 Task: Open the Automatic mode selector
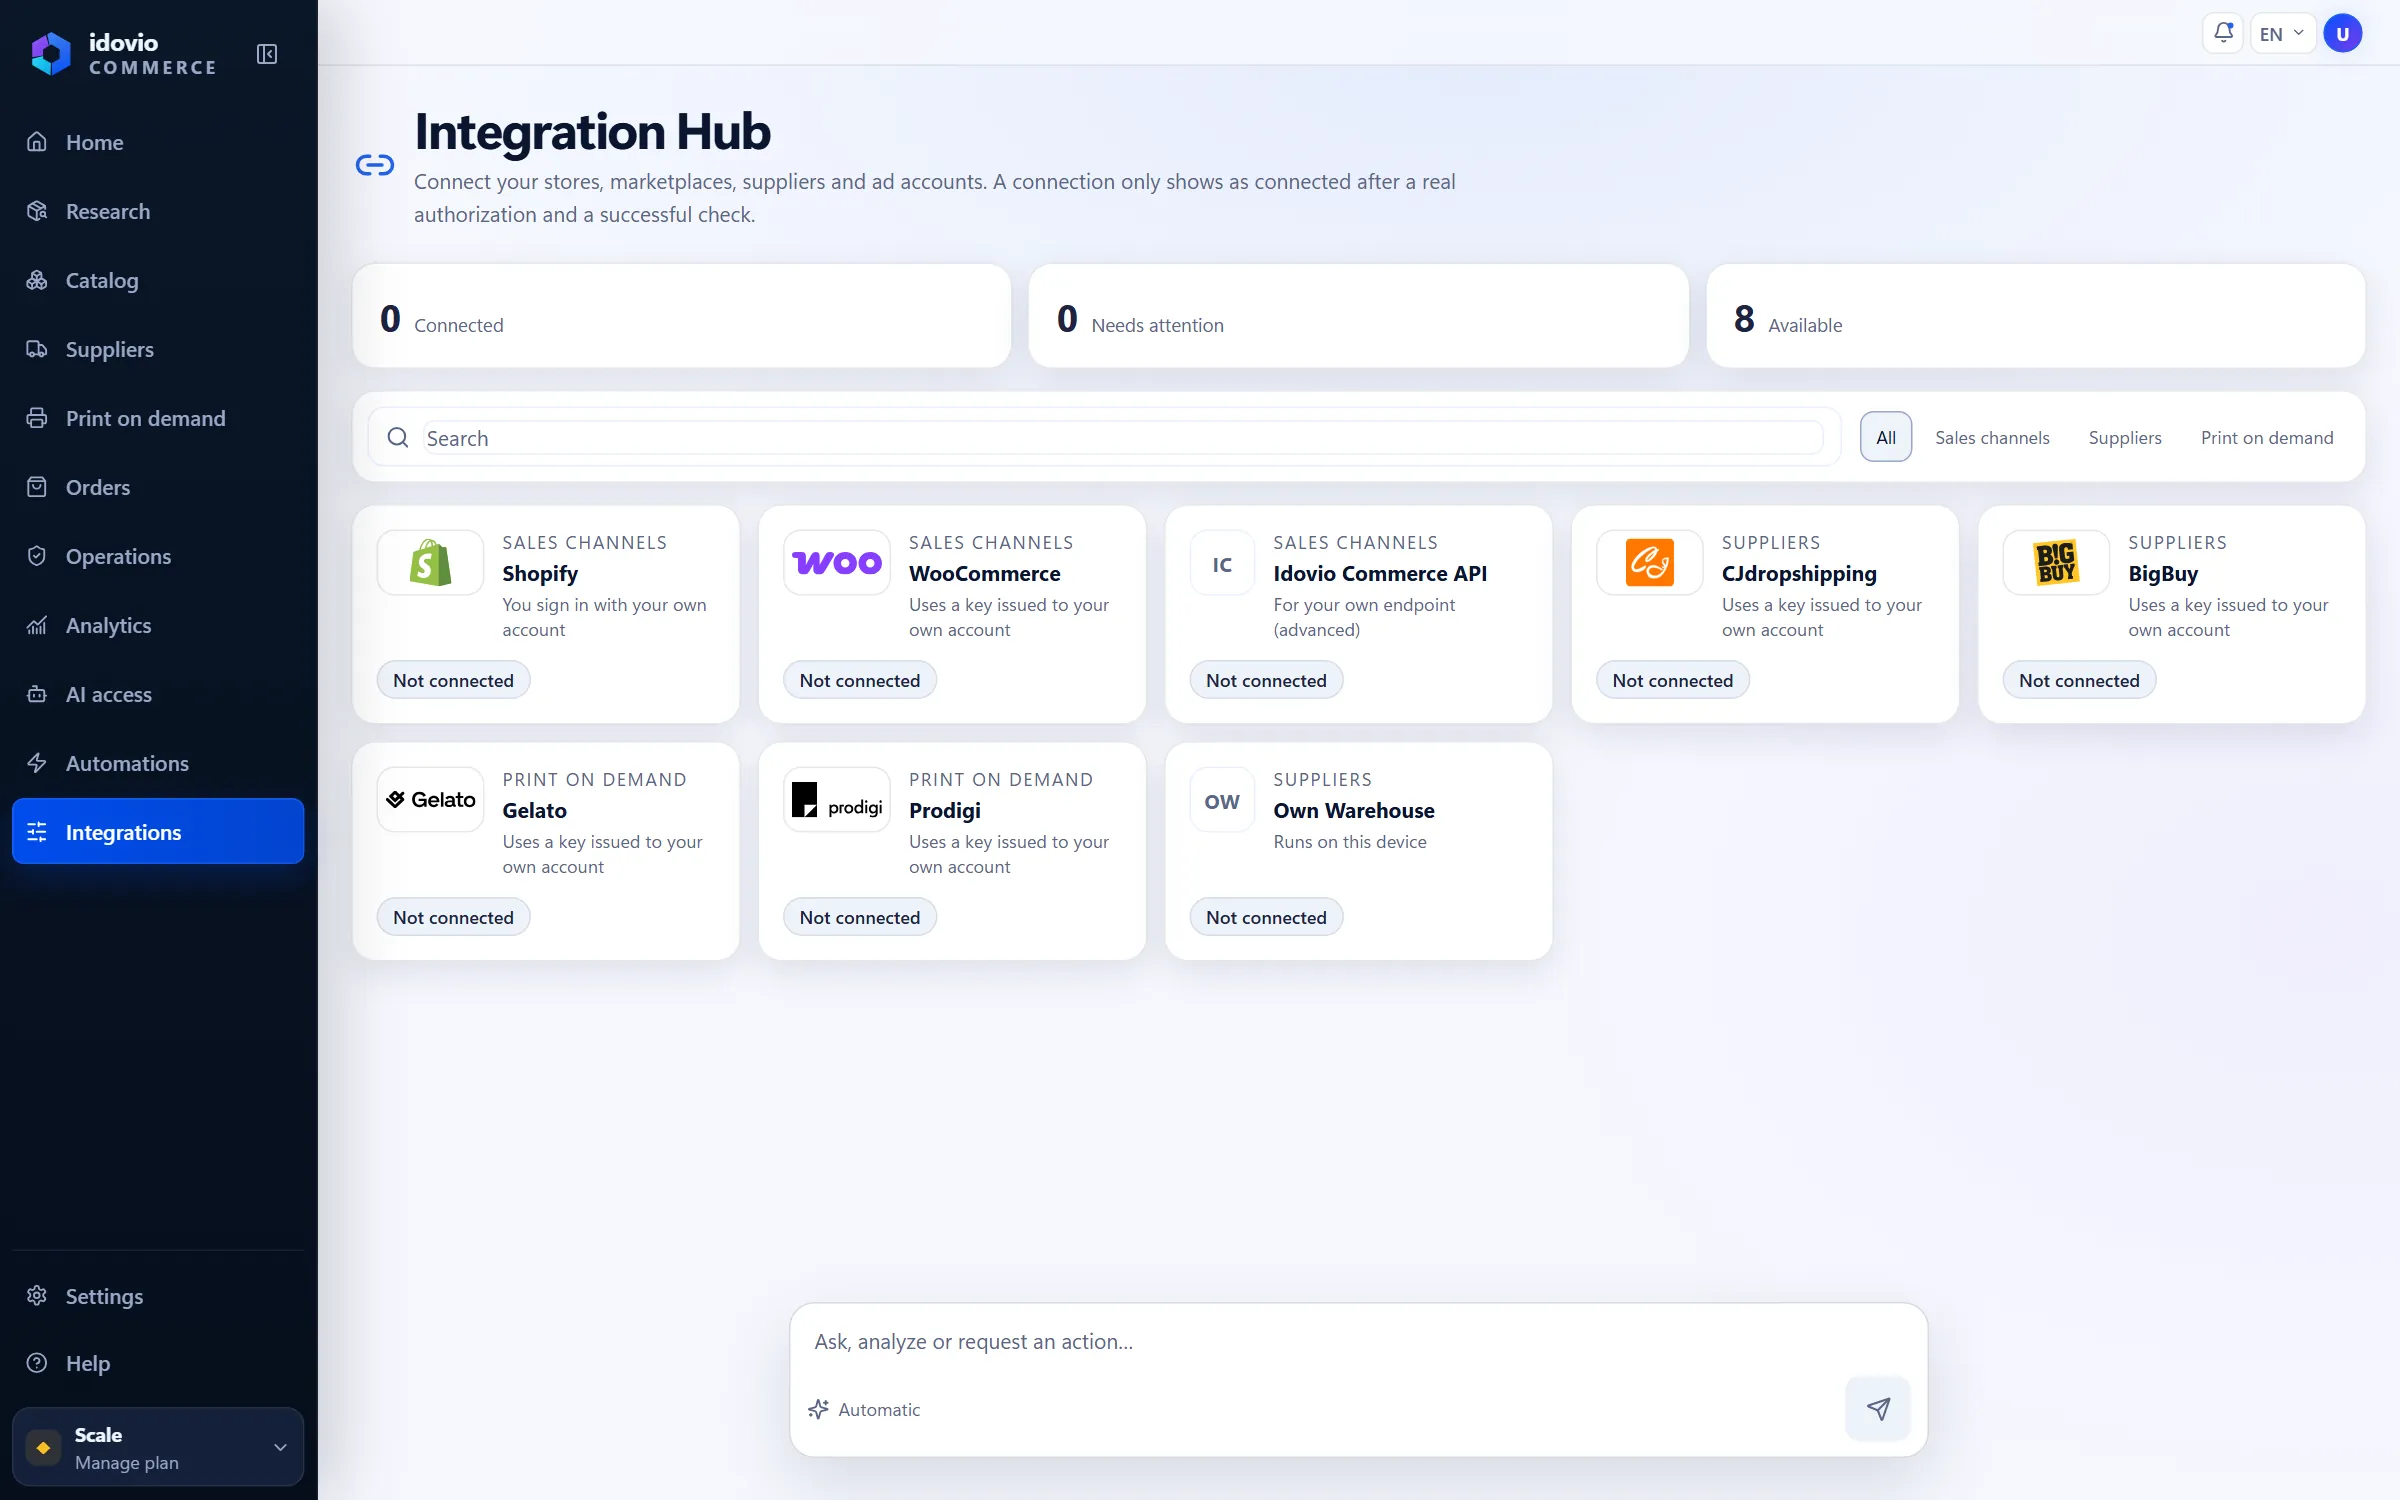(x=864, y=1409)
